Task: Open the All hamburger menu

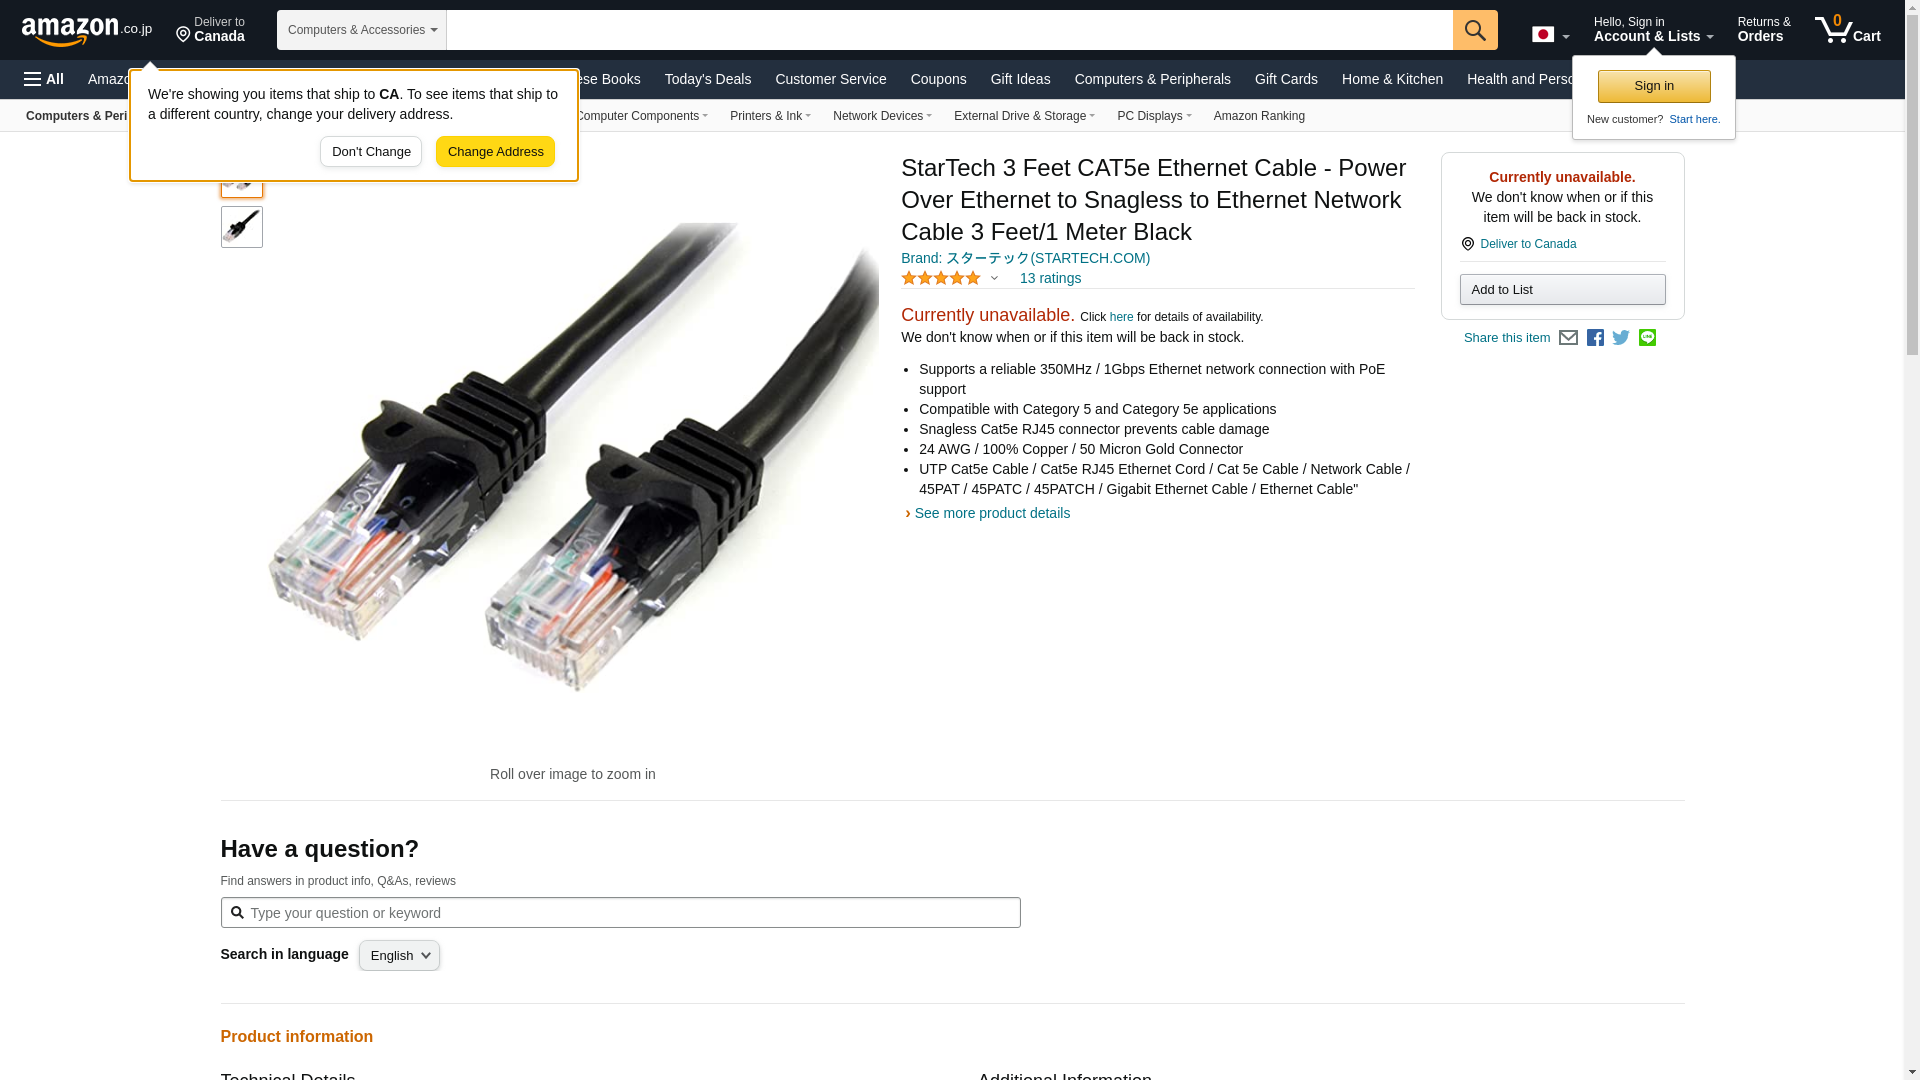Action: point(44,79)
